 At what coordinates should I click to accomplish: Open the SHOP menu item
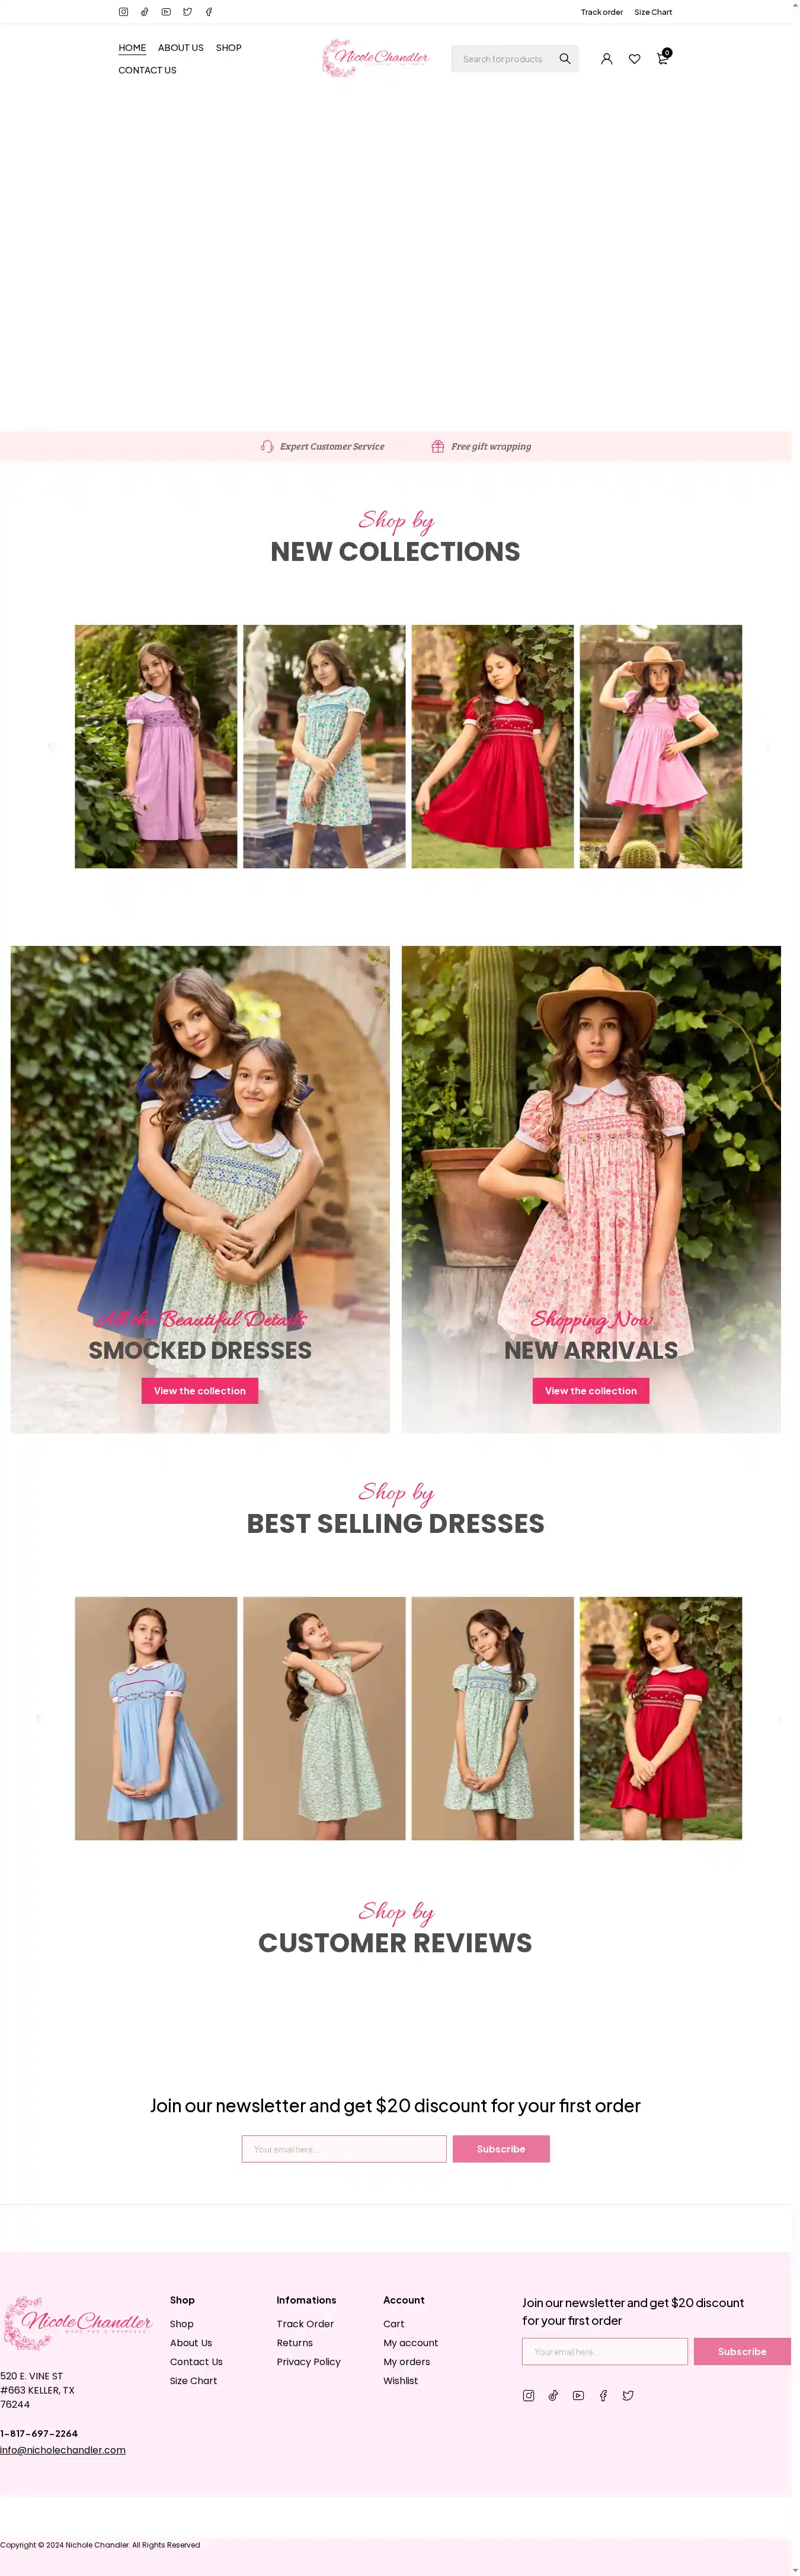[x=229, y=48]
